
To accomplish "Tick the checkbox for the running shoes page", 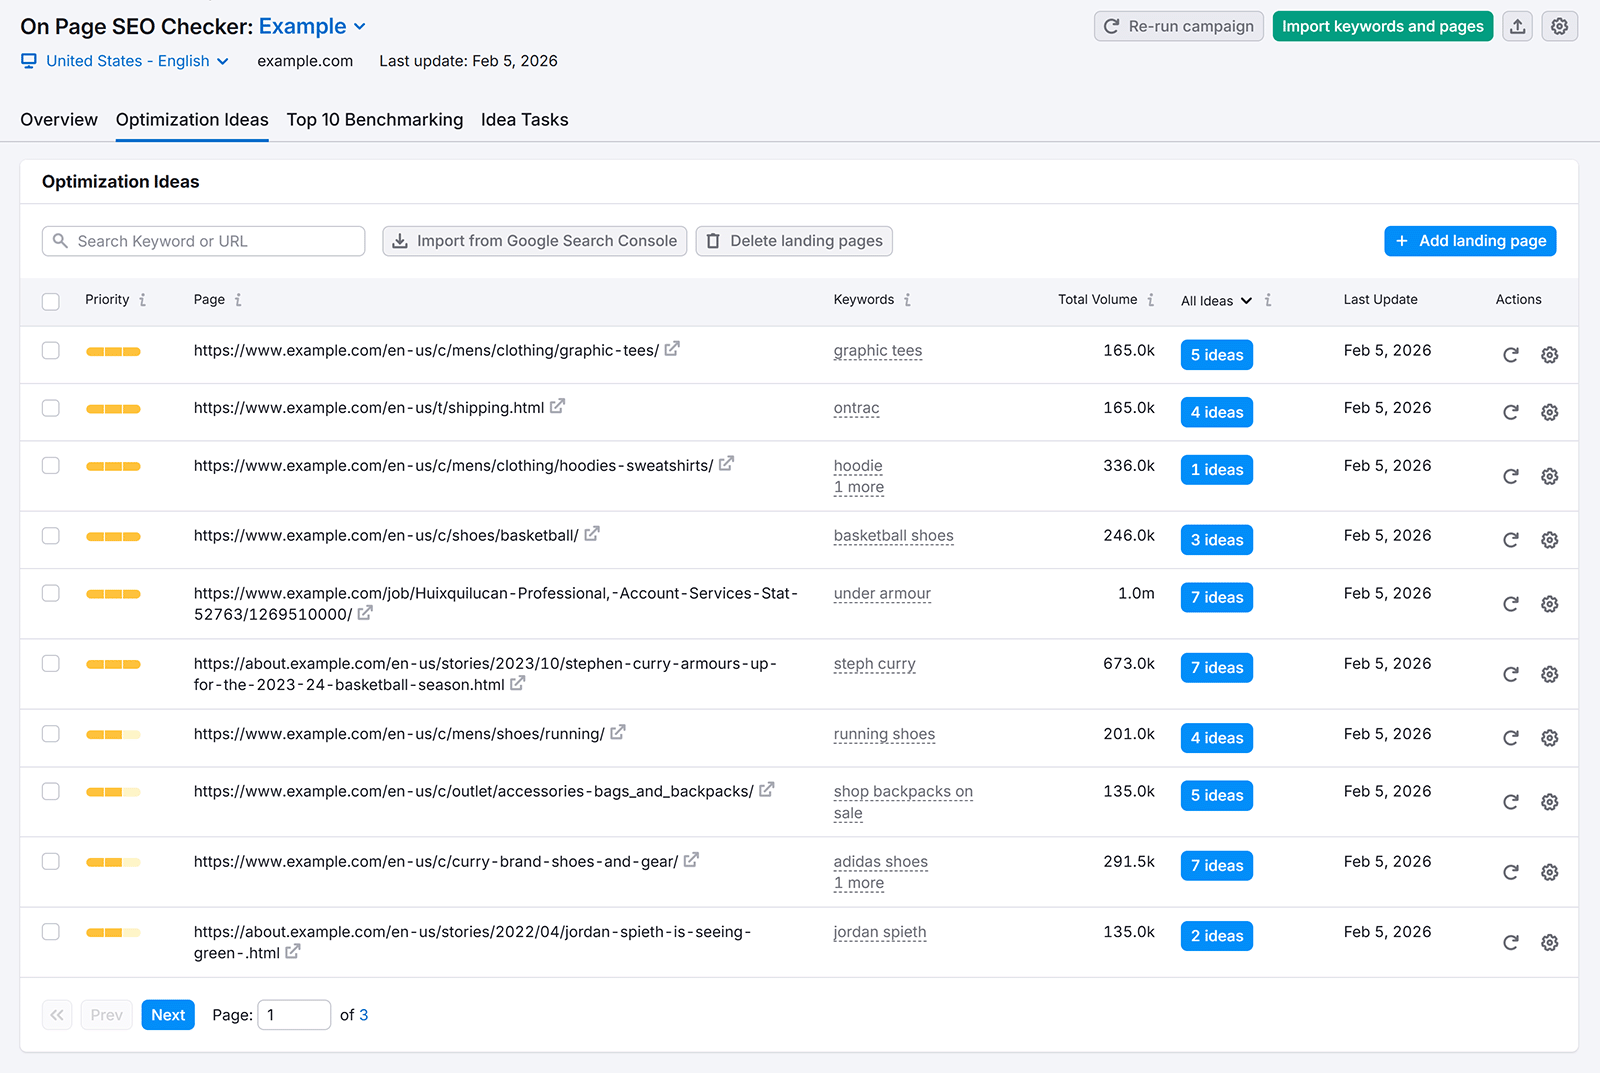I will tap(51, 733).
